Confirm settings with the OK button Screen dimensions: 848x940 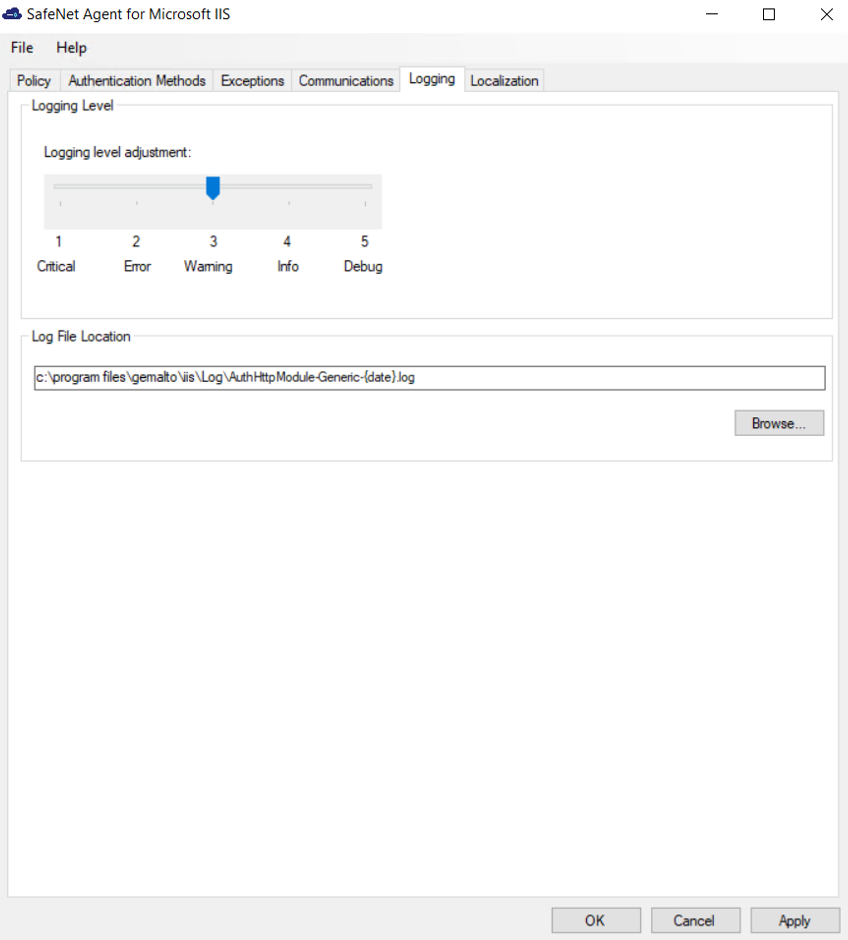pos(596,920)
